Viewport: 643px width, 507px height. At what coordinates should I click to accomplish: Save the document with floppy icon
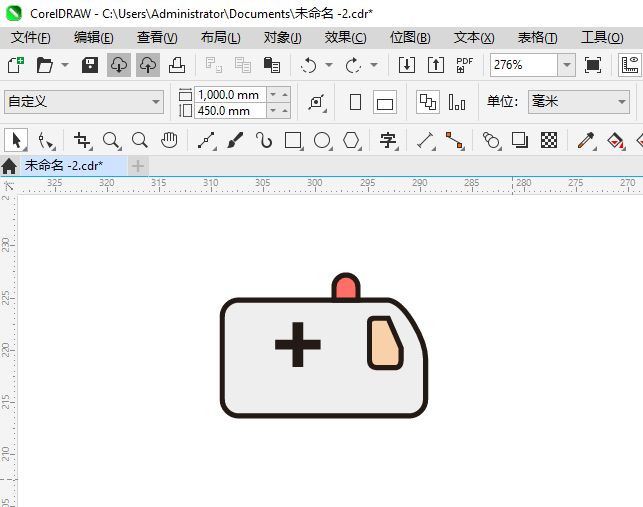90,65
